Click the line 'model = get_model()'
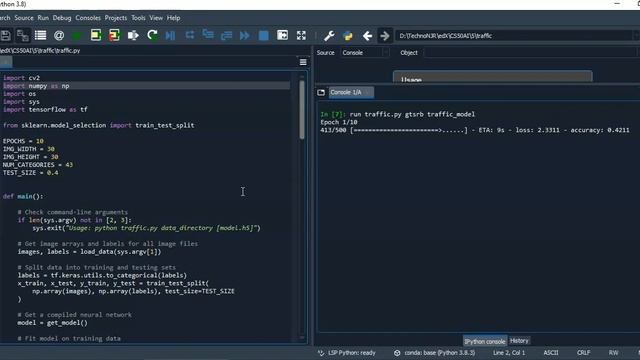 pyautogui.click(x=52, y=323)
